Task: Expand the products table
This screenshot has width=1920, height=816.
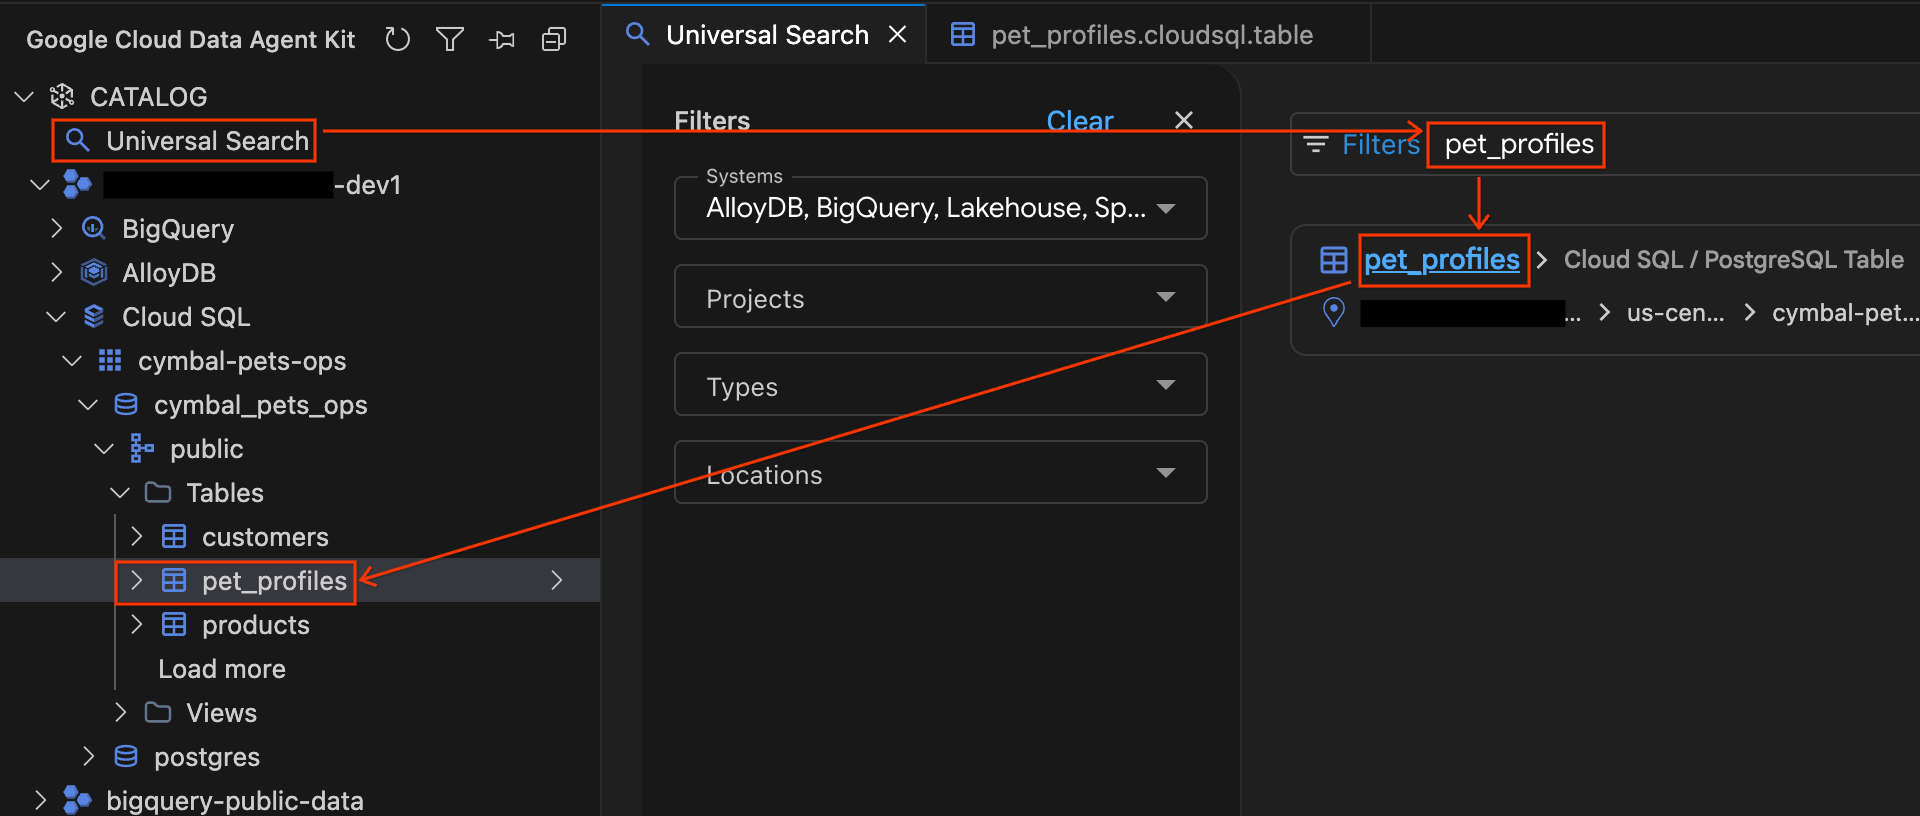Action: tap(137, 624)
